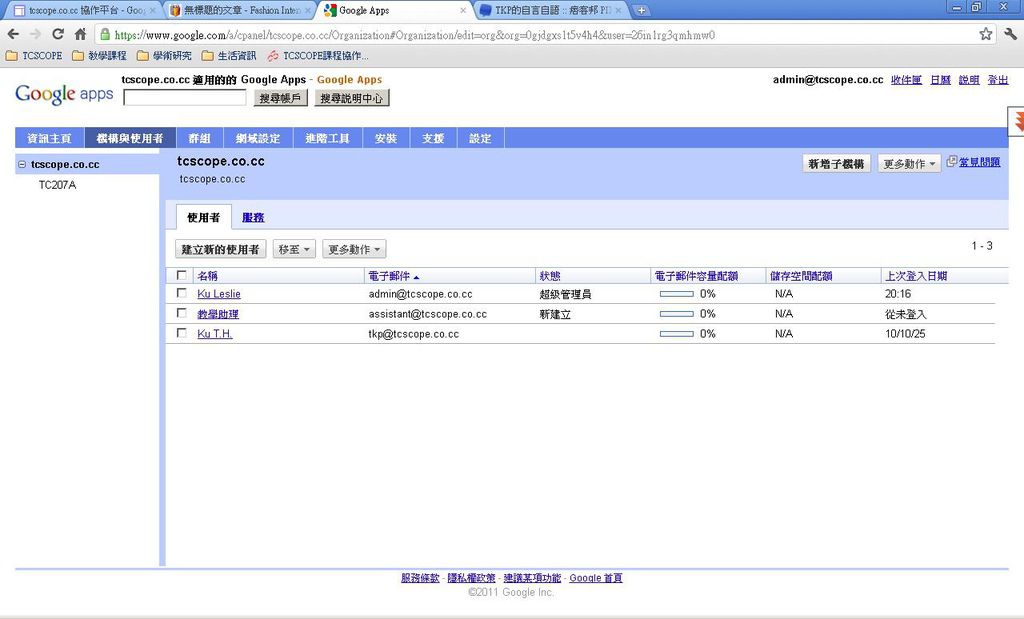This screenshot has height=619, width=1024.
Task: Open the 資訊主頁 tab
Action: pos(50,138)
